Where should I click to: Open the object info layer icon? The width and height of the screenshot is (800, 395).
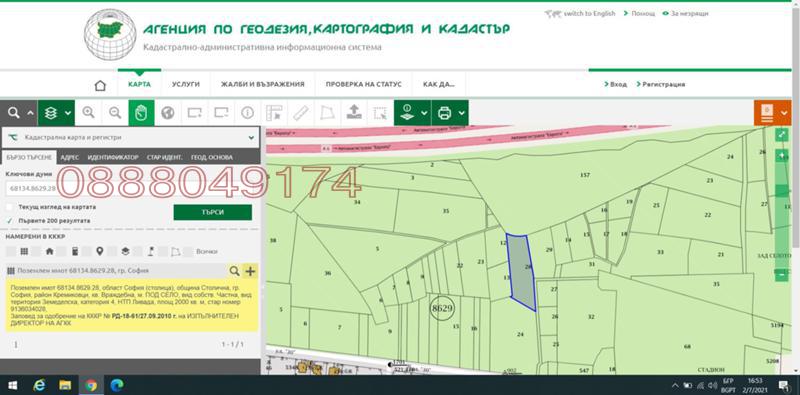[x=407, y=113]
